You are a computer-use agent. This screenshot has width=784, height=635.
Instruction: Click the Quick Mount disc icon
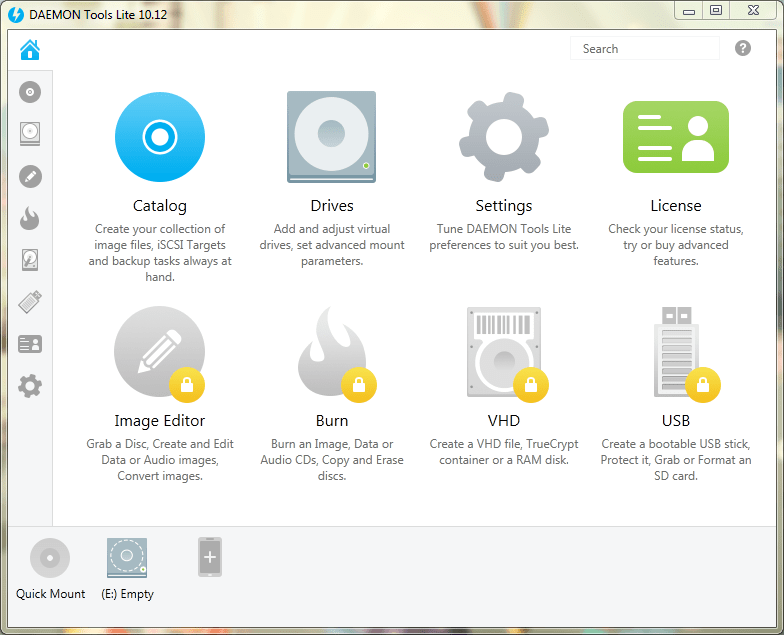(x=50, y=558)
